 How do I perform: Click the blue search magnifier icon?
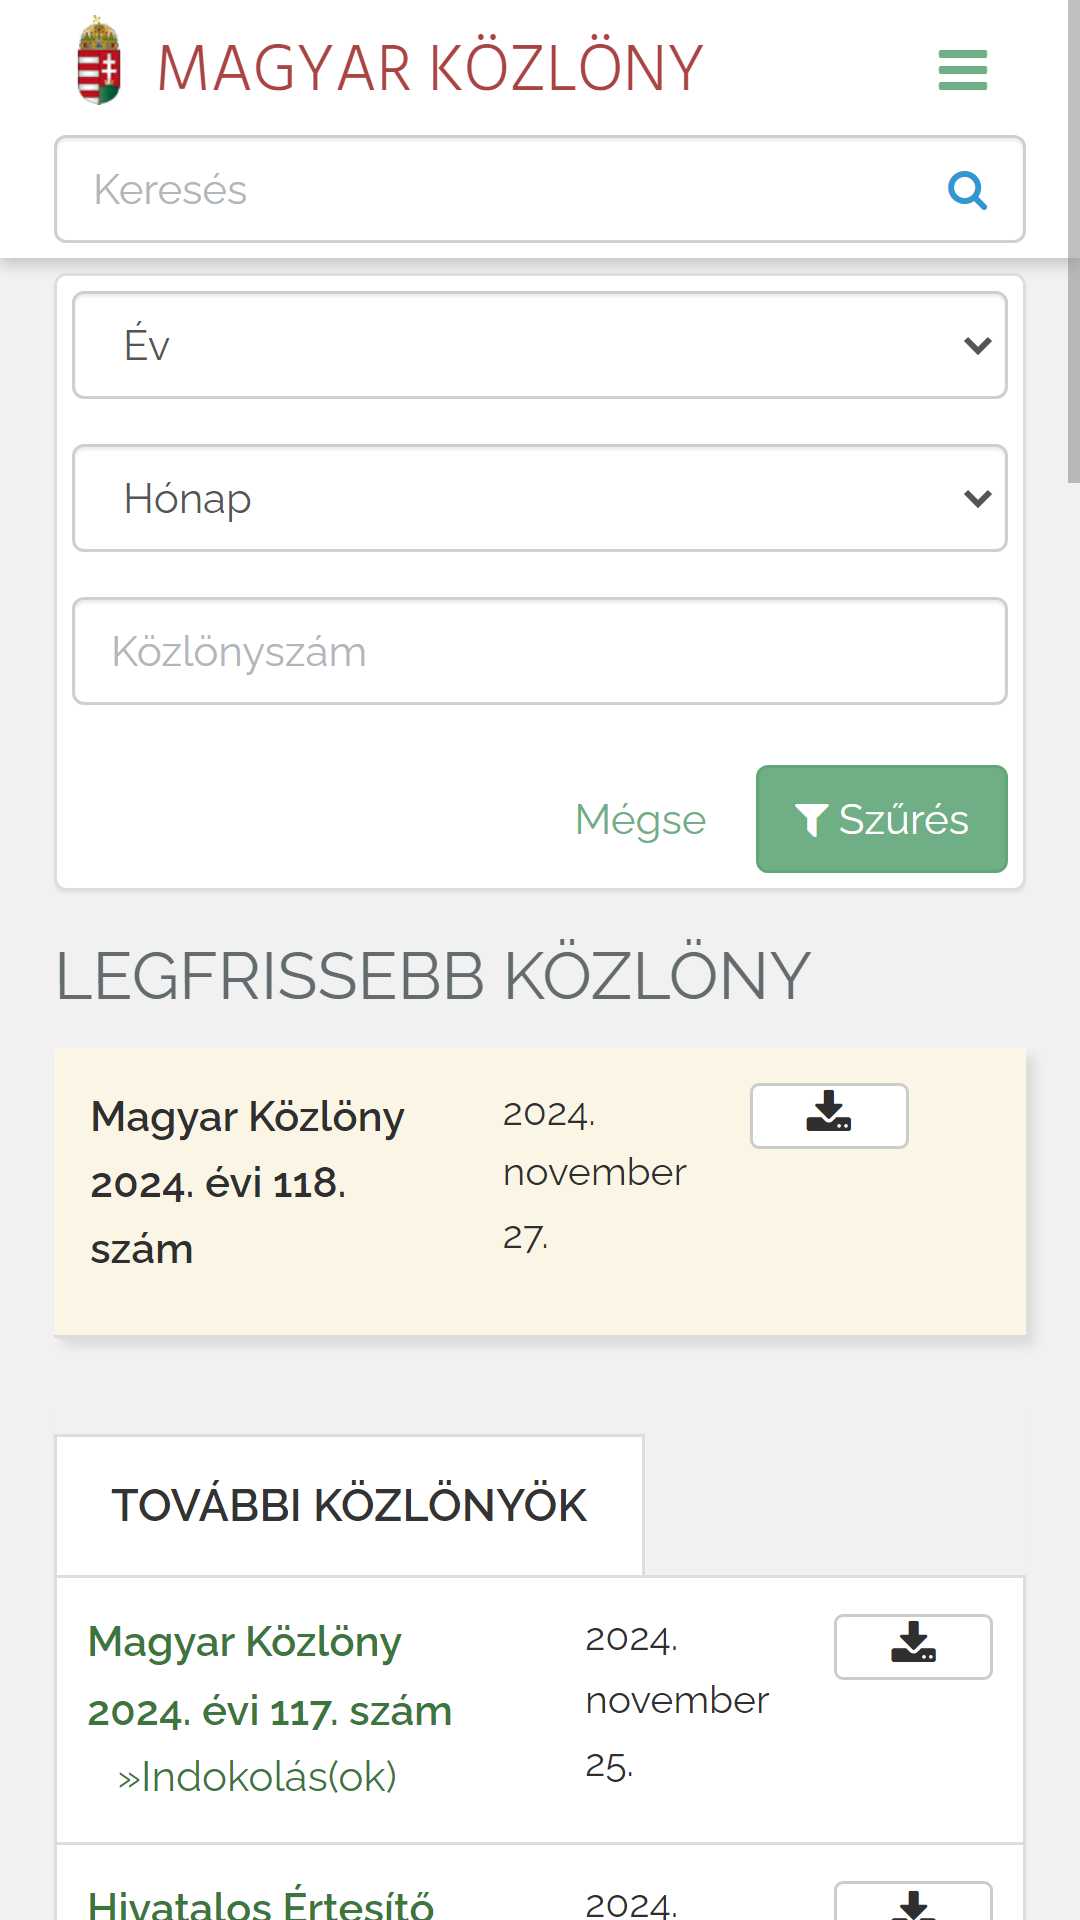pyautogui.click(x=967, y=189)
